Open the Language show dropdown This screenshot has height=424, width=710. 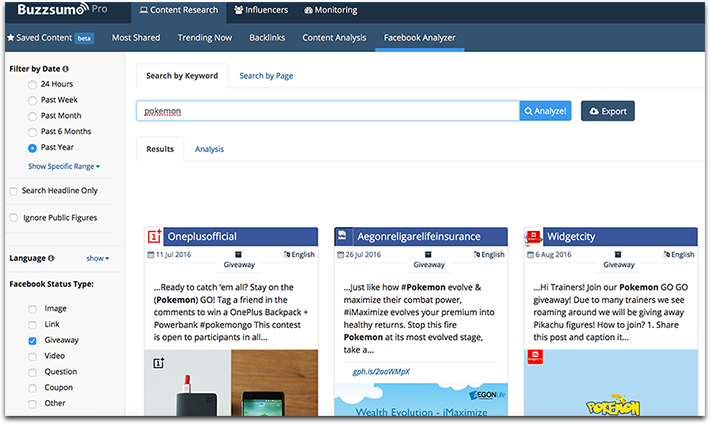(97, 258)
